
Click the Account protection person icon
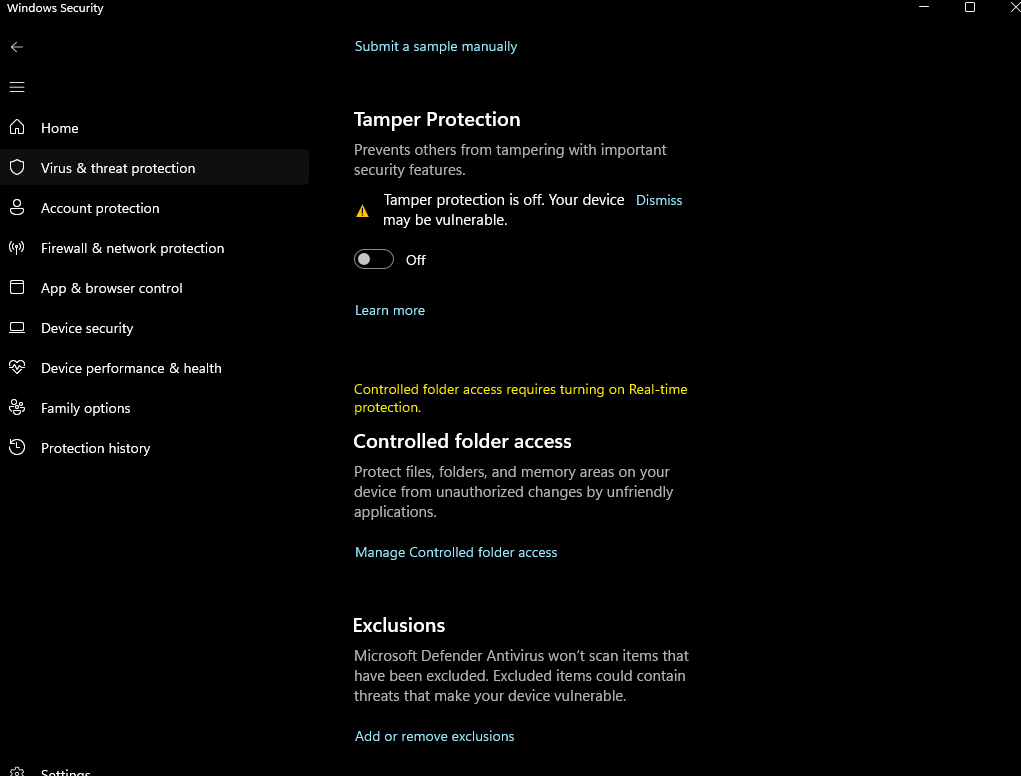[17, 208]
